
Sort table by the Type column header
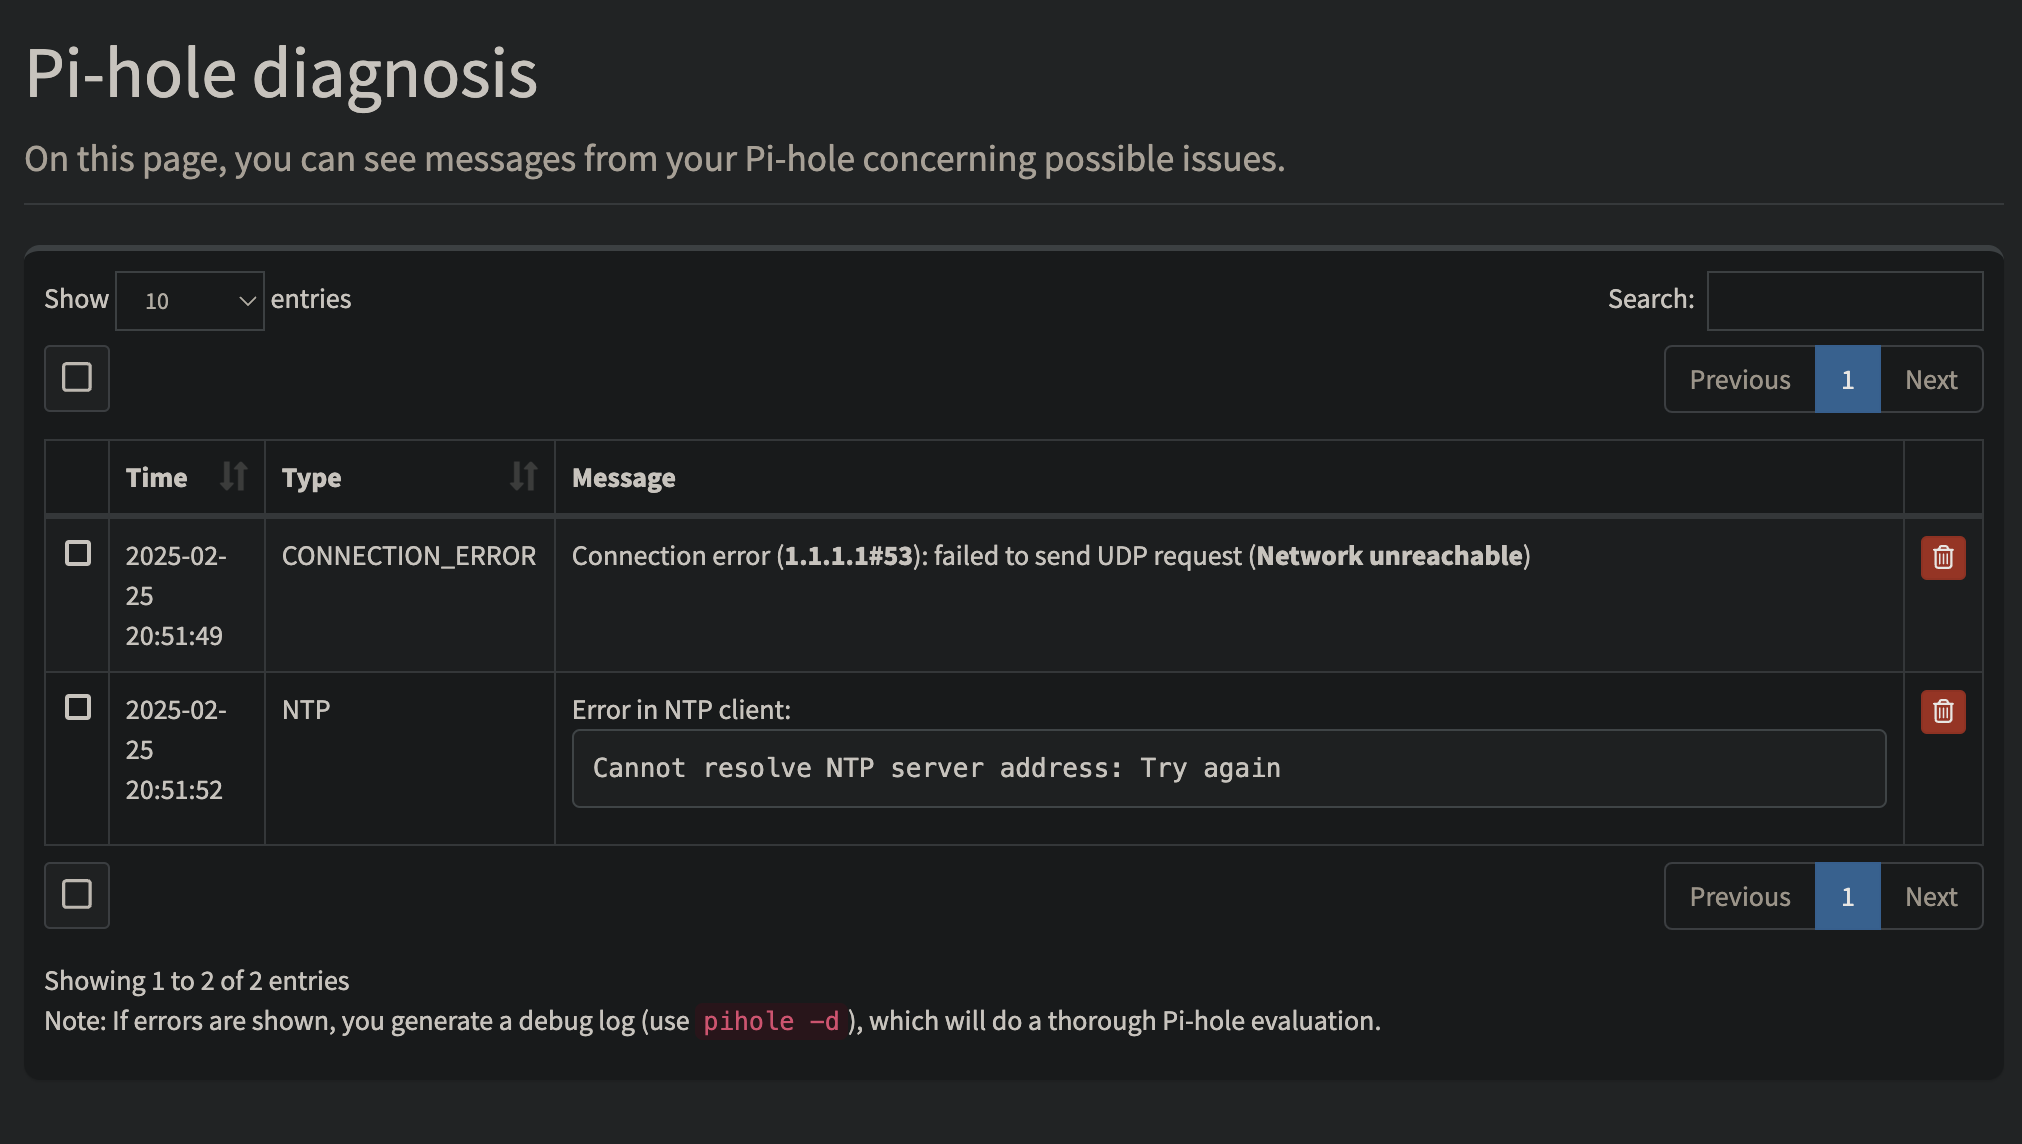(x=312, y=477)
